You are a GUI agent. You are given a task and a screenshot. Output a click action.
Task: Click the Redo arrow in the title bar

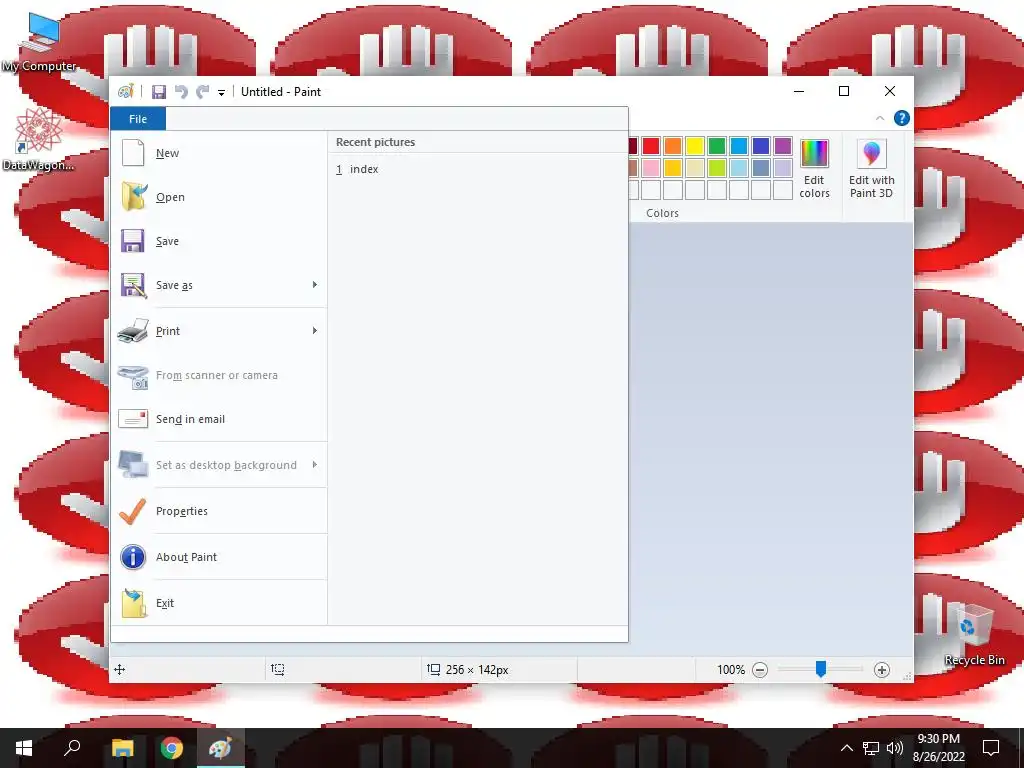coord(203,92)
